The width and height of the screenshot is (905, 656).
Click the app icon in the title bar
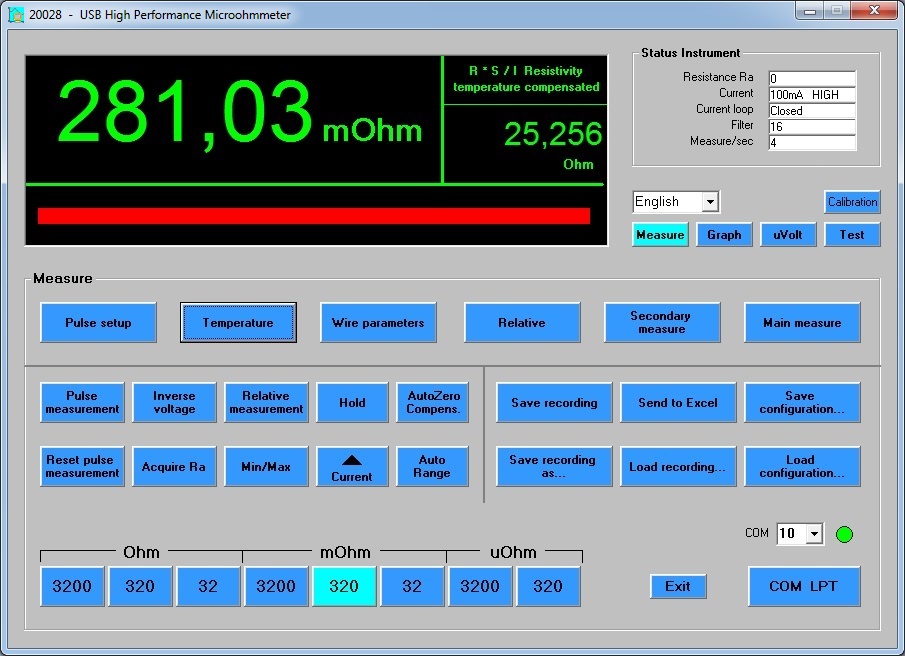click(16, 14)
